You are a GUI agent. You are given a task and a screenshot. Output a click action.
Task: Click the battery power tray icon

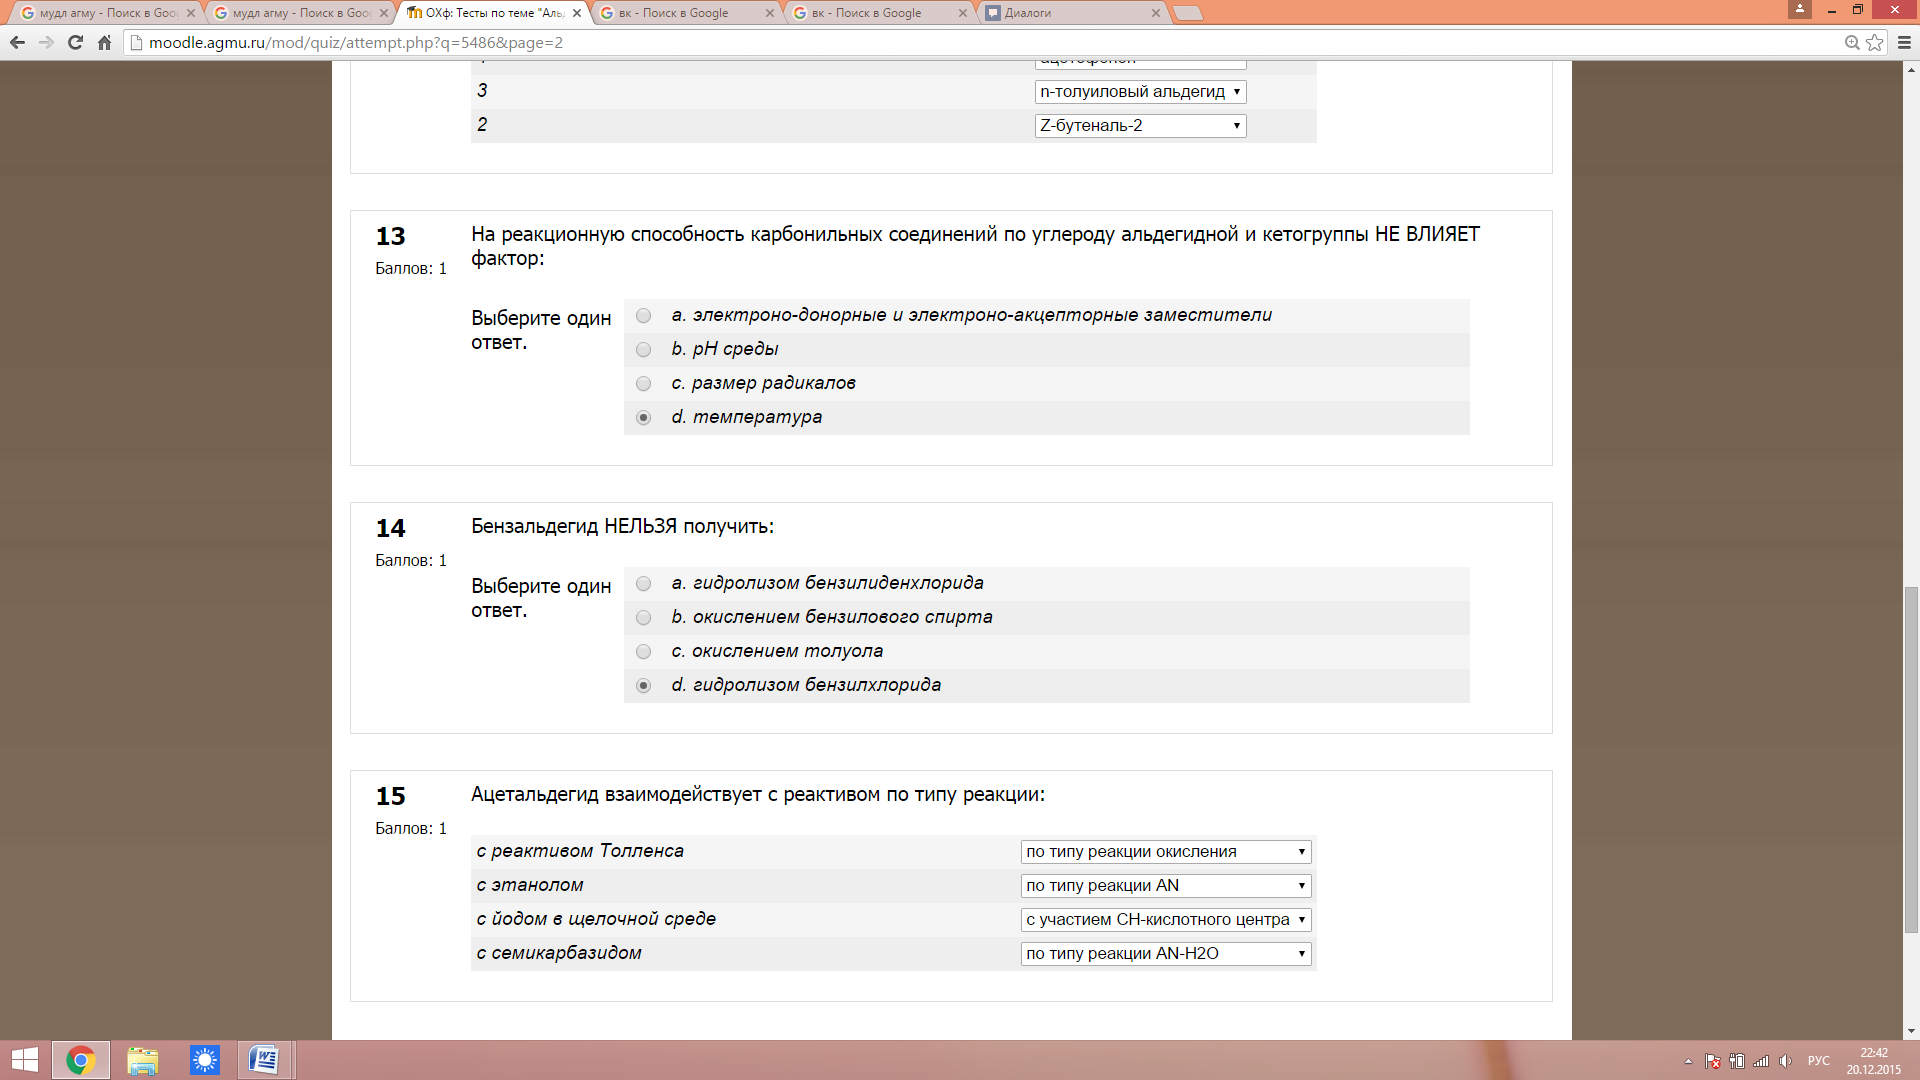click(1737, 1061)
